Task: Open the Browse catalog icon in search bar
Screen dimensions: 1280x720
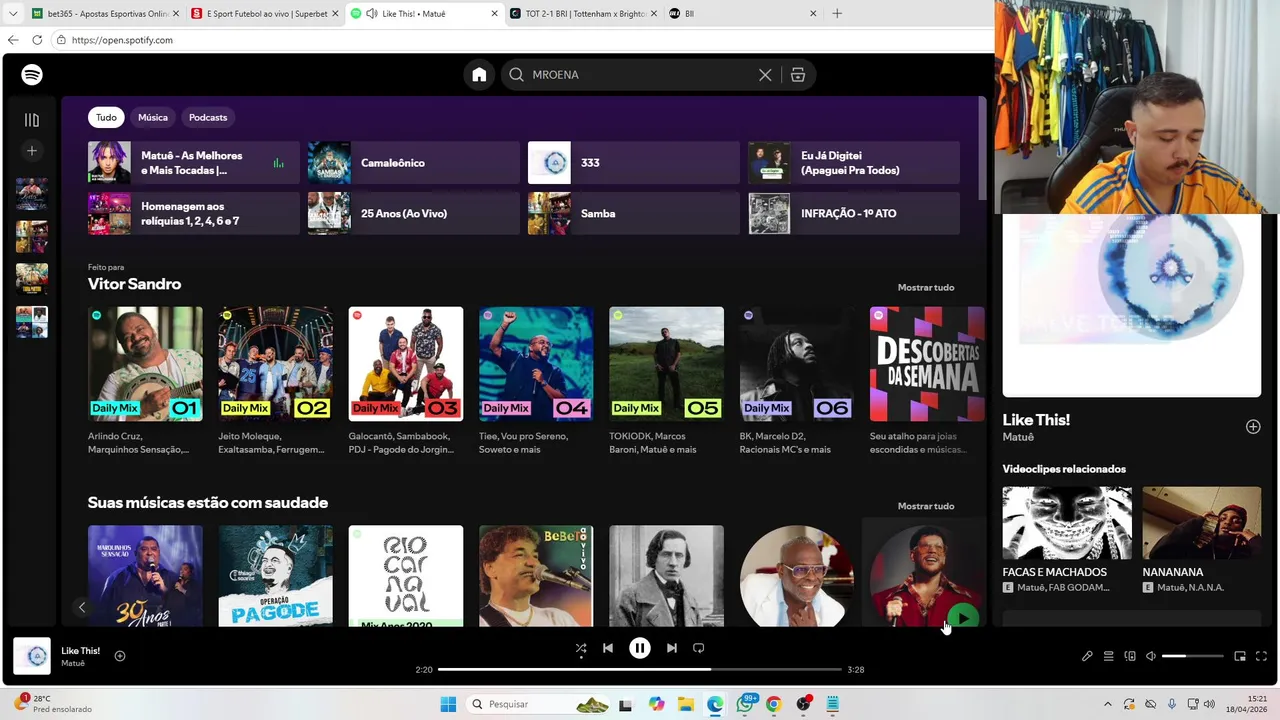Action: point(798,75)
